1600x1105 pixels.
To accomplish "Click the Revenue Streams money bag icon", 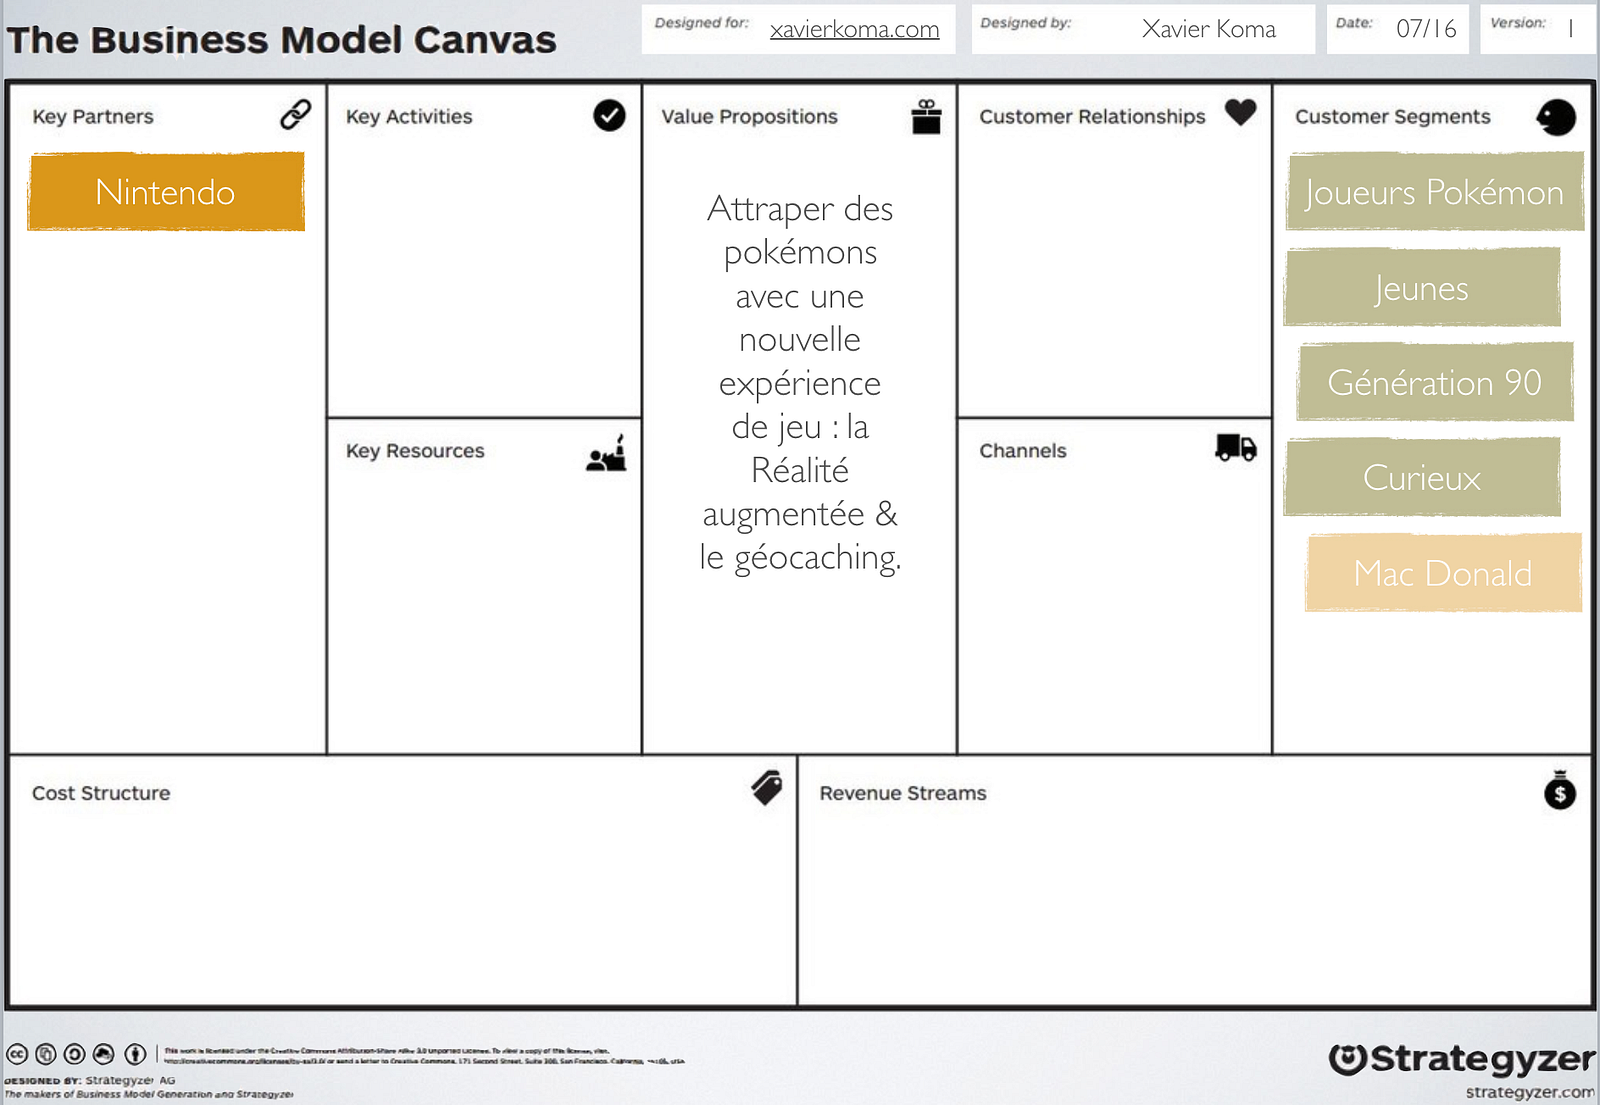I will [x=1559, y=789].
